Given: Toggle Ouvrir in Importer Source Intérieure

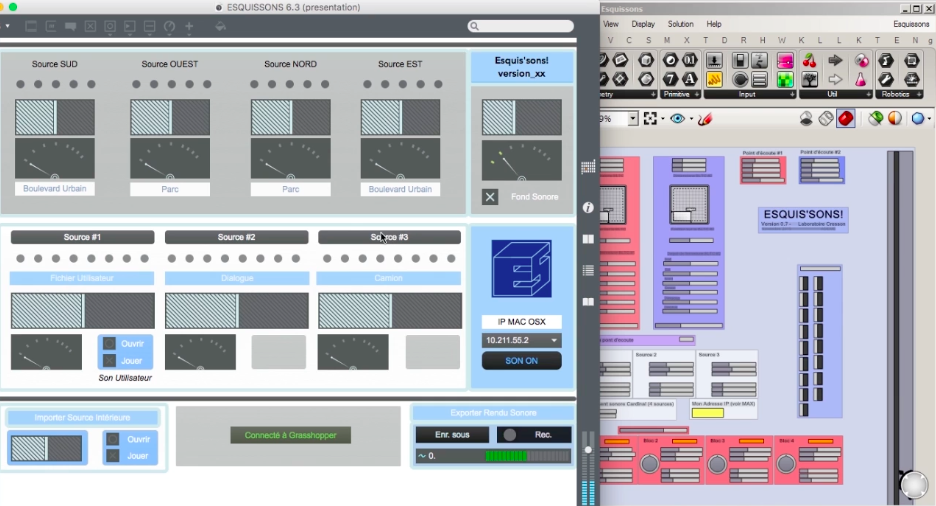Looking at the screenshot, I should click(113, 439).
